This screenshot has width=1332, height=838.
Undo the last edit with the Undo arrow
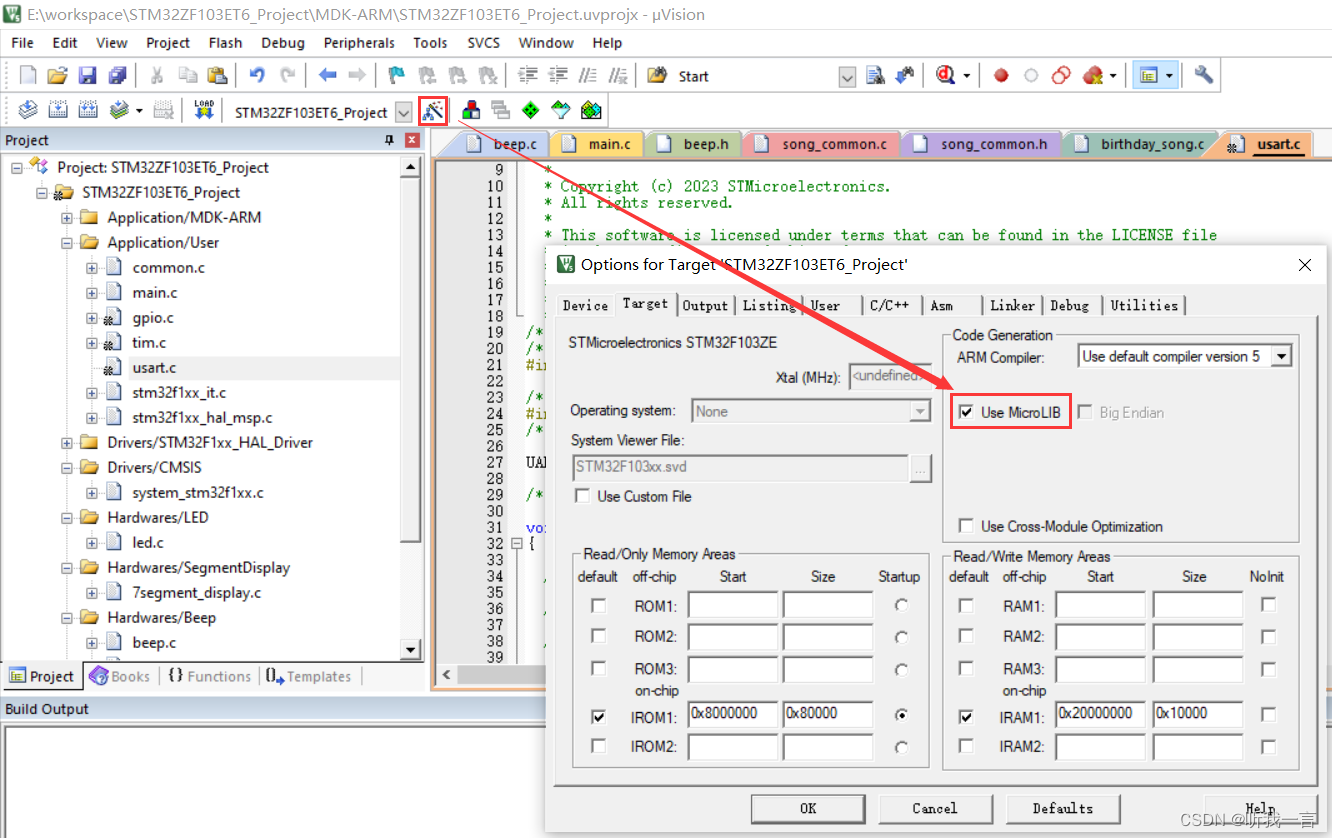pyautogui.click(x=257, y=76)
